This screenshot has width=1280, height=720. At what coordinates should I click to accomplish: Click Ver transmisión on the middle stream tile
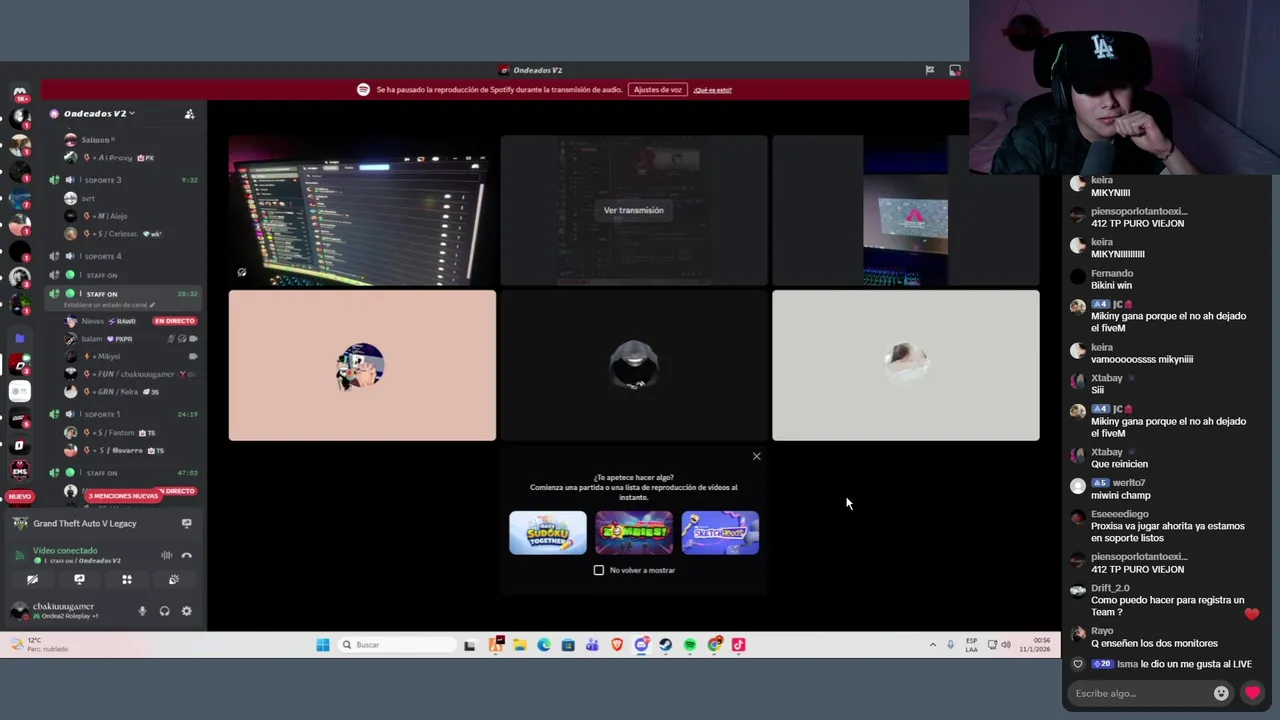click(633, 210)
